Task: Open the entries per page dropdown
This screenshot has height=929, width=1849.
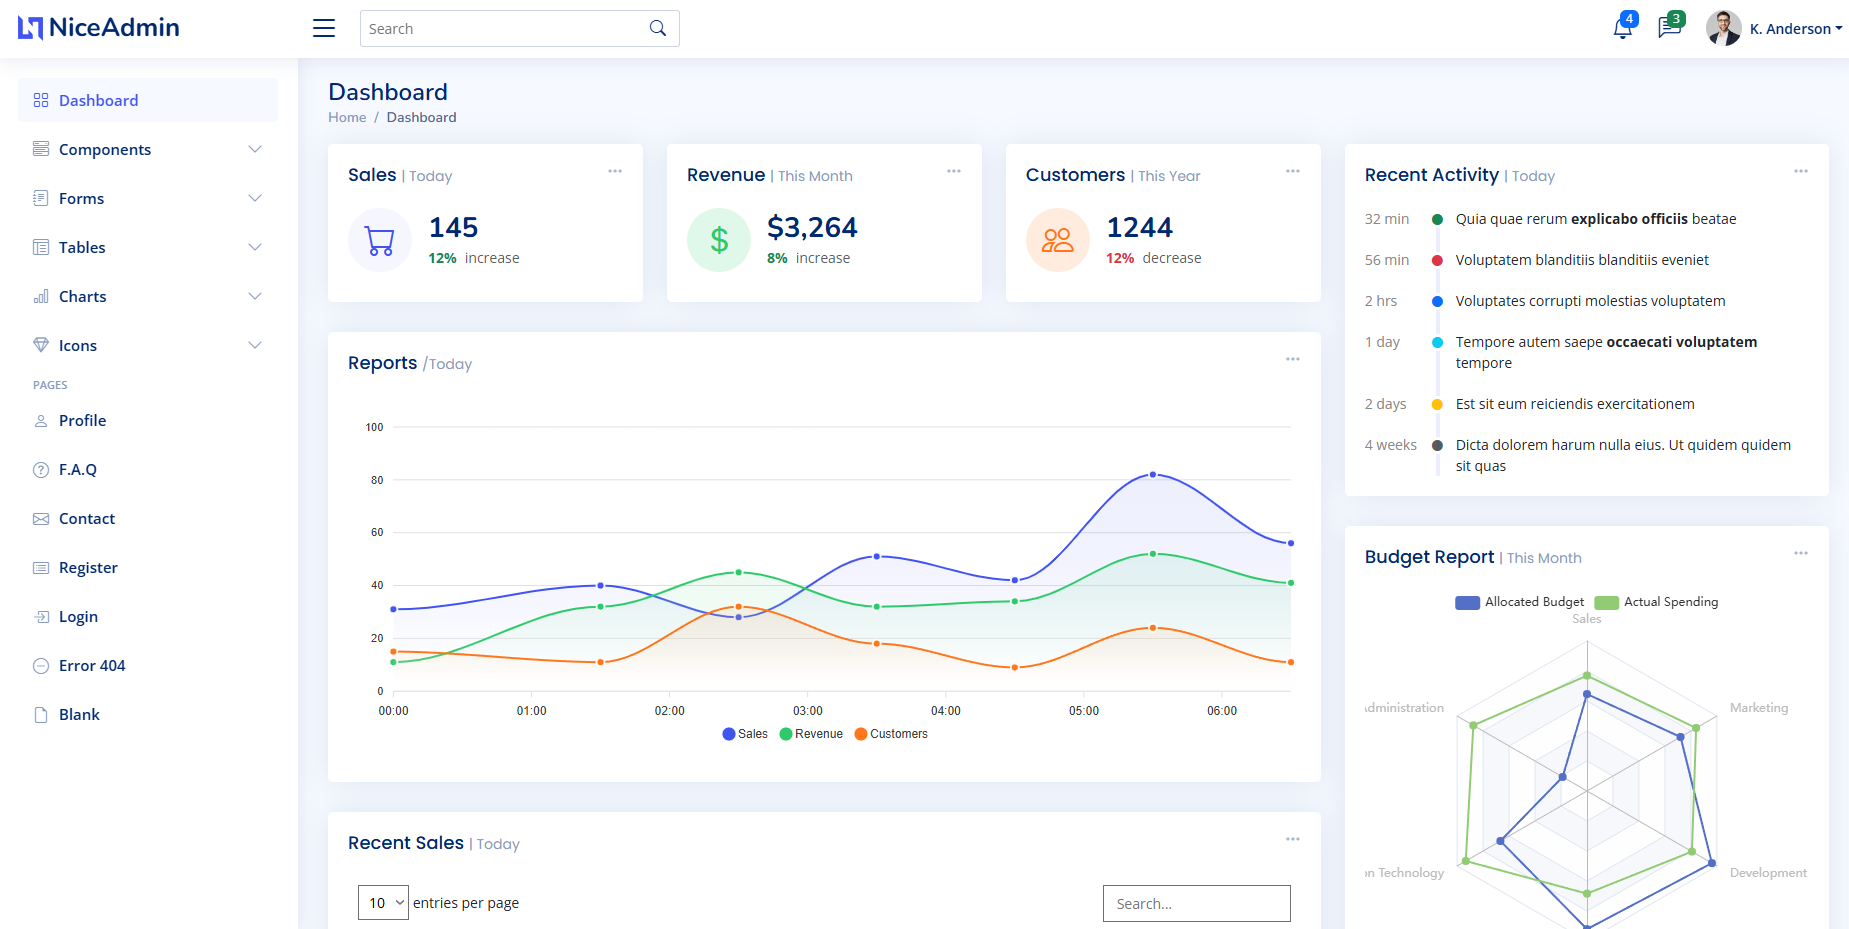Action: [383, 902]
